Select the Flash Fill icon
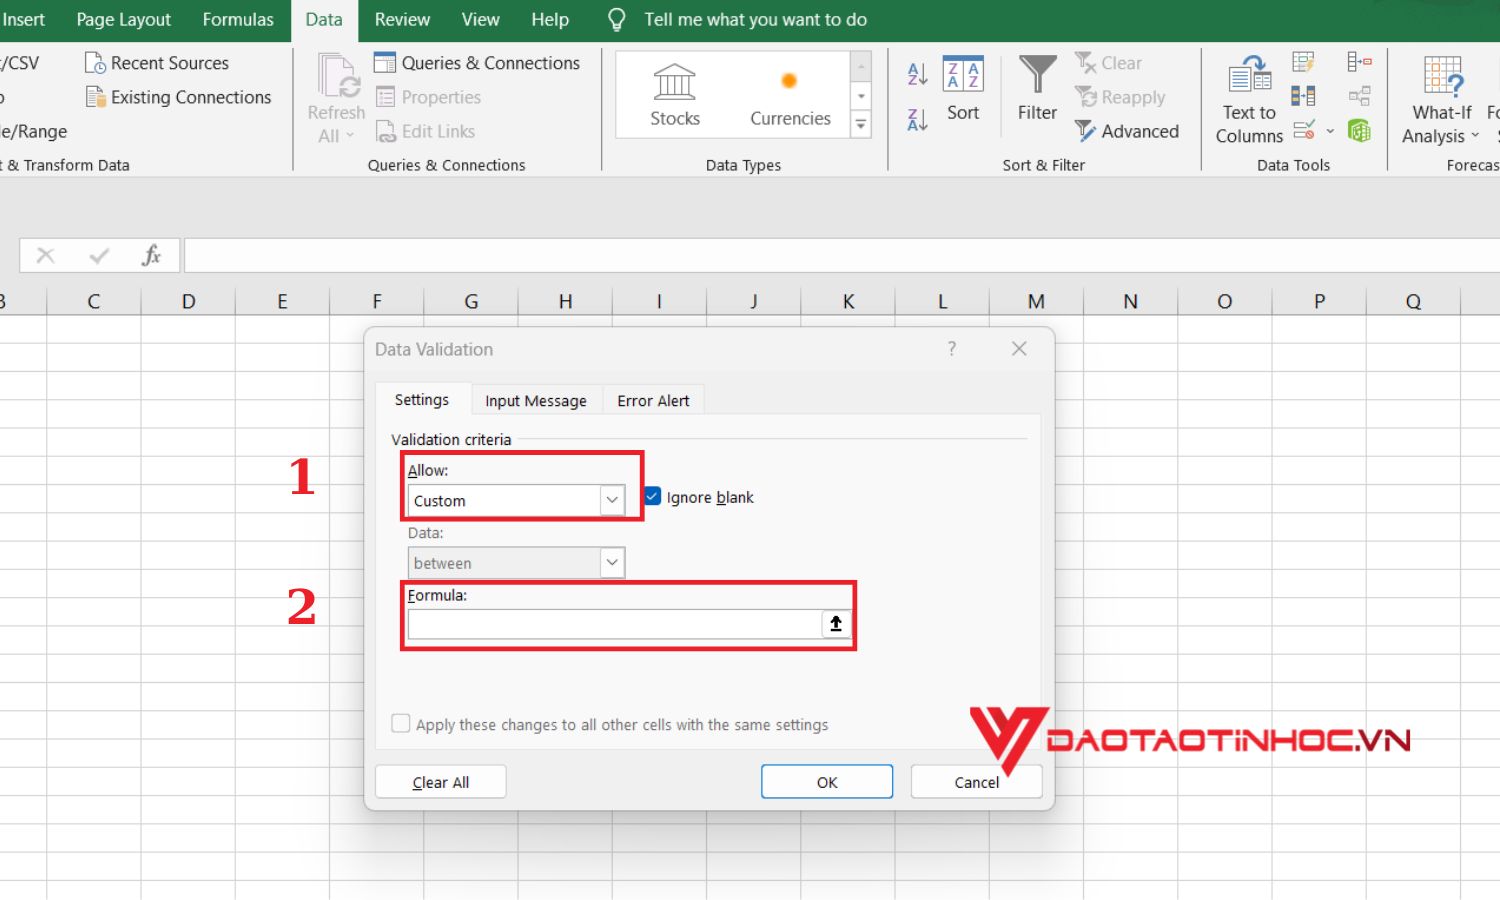Image resolution: width=1500 pixels, height=900 pixels. click(x=1302, y=61)
